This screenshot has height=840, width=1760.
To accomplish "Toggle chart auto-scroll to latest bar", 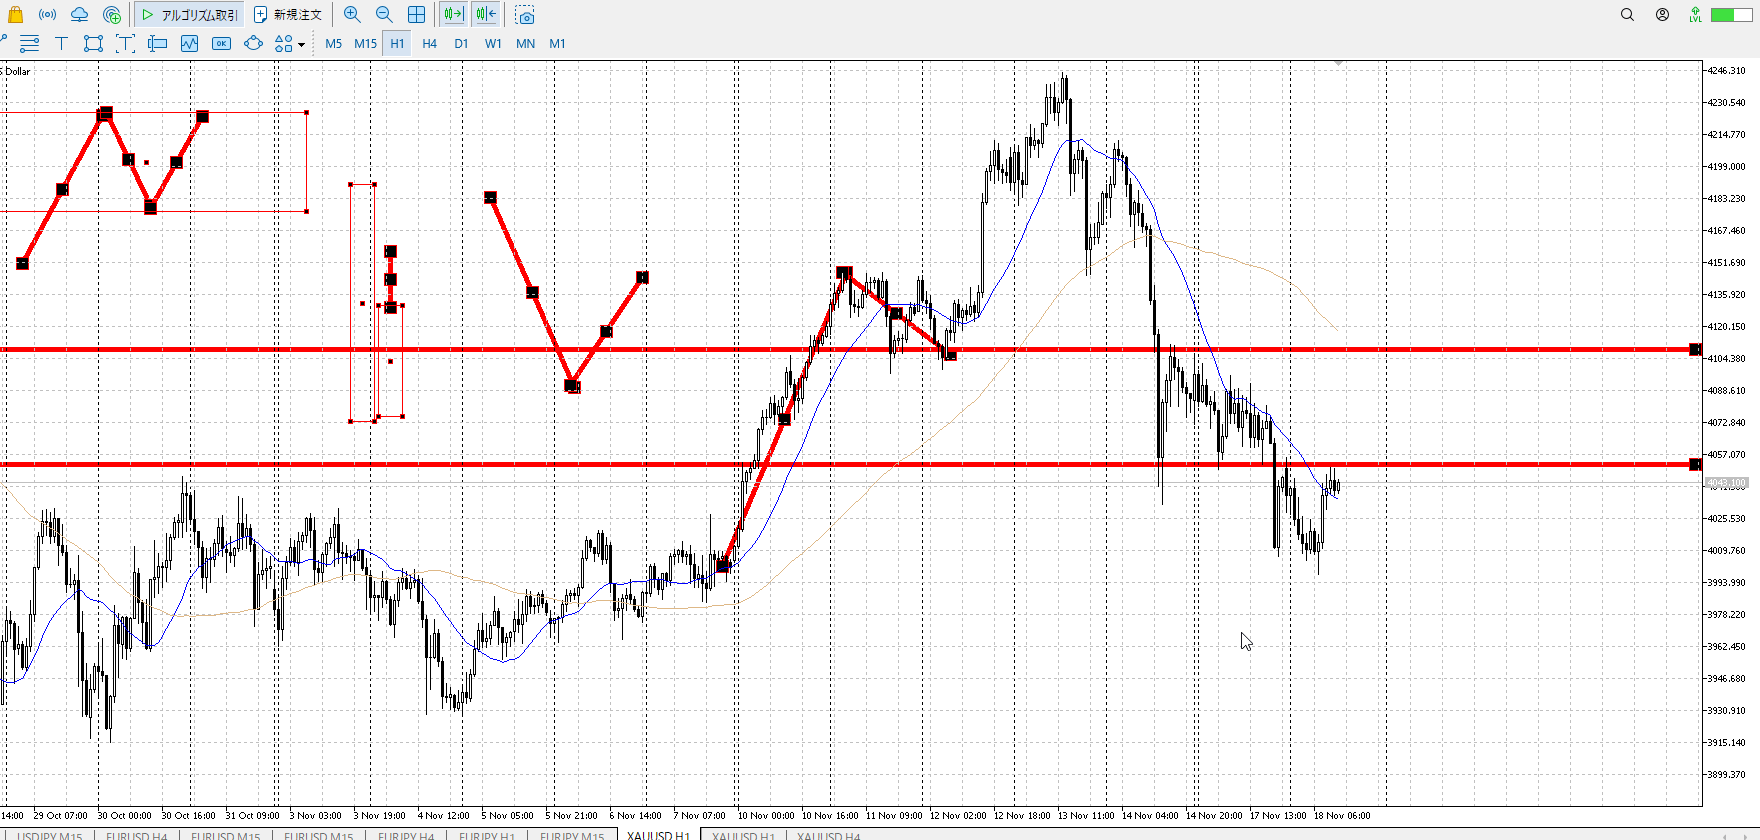I will tap(453, 15).
